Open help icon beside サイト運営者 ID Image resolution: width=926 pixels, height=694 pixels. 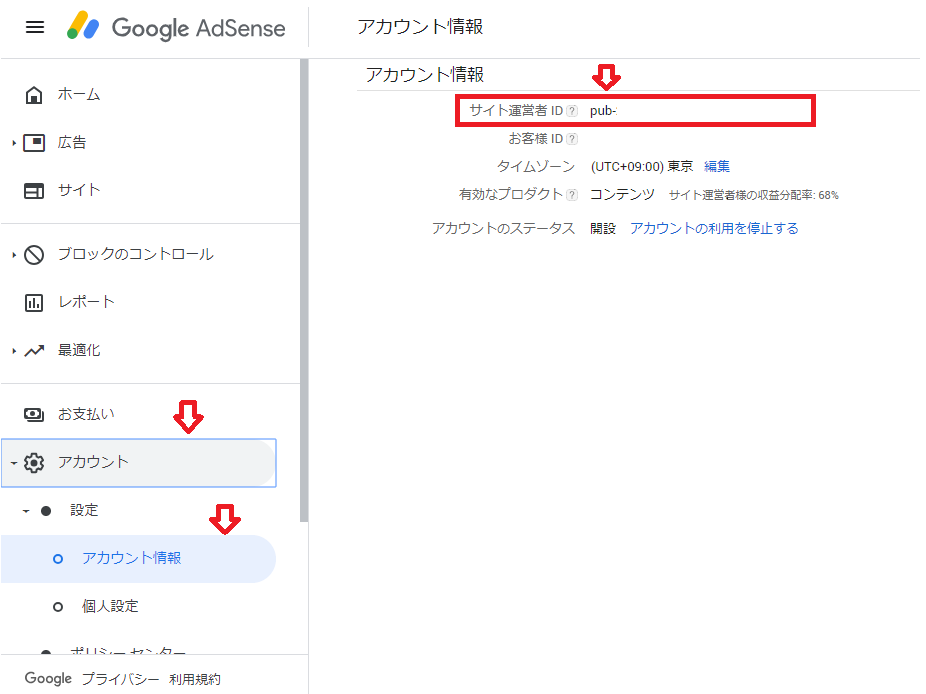[572, 111]
